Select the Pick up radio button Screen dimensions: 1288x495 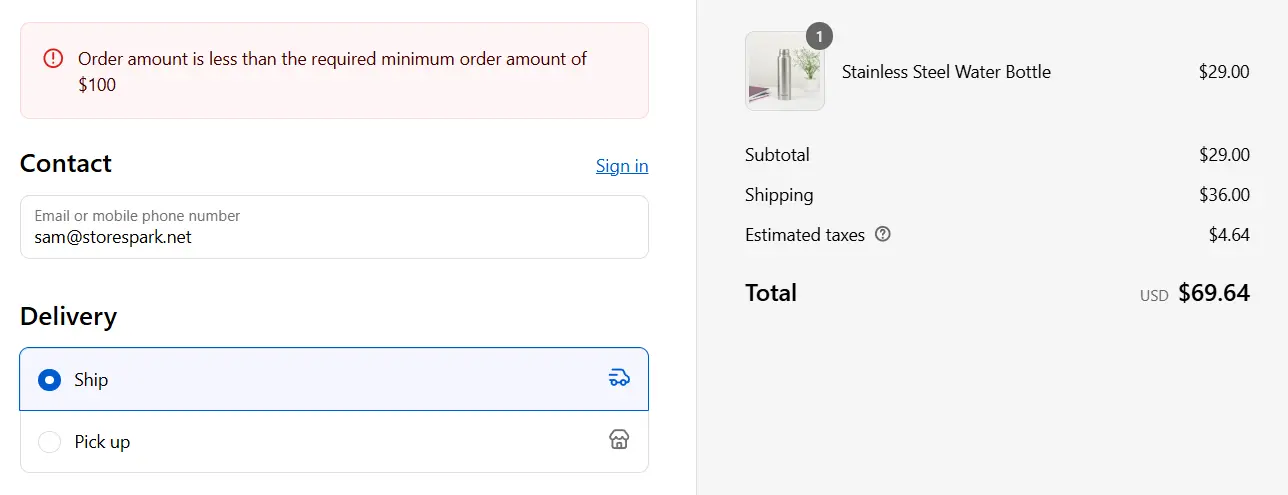49,442
